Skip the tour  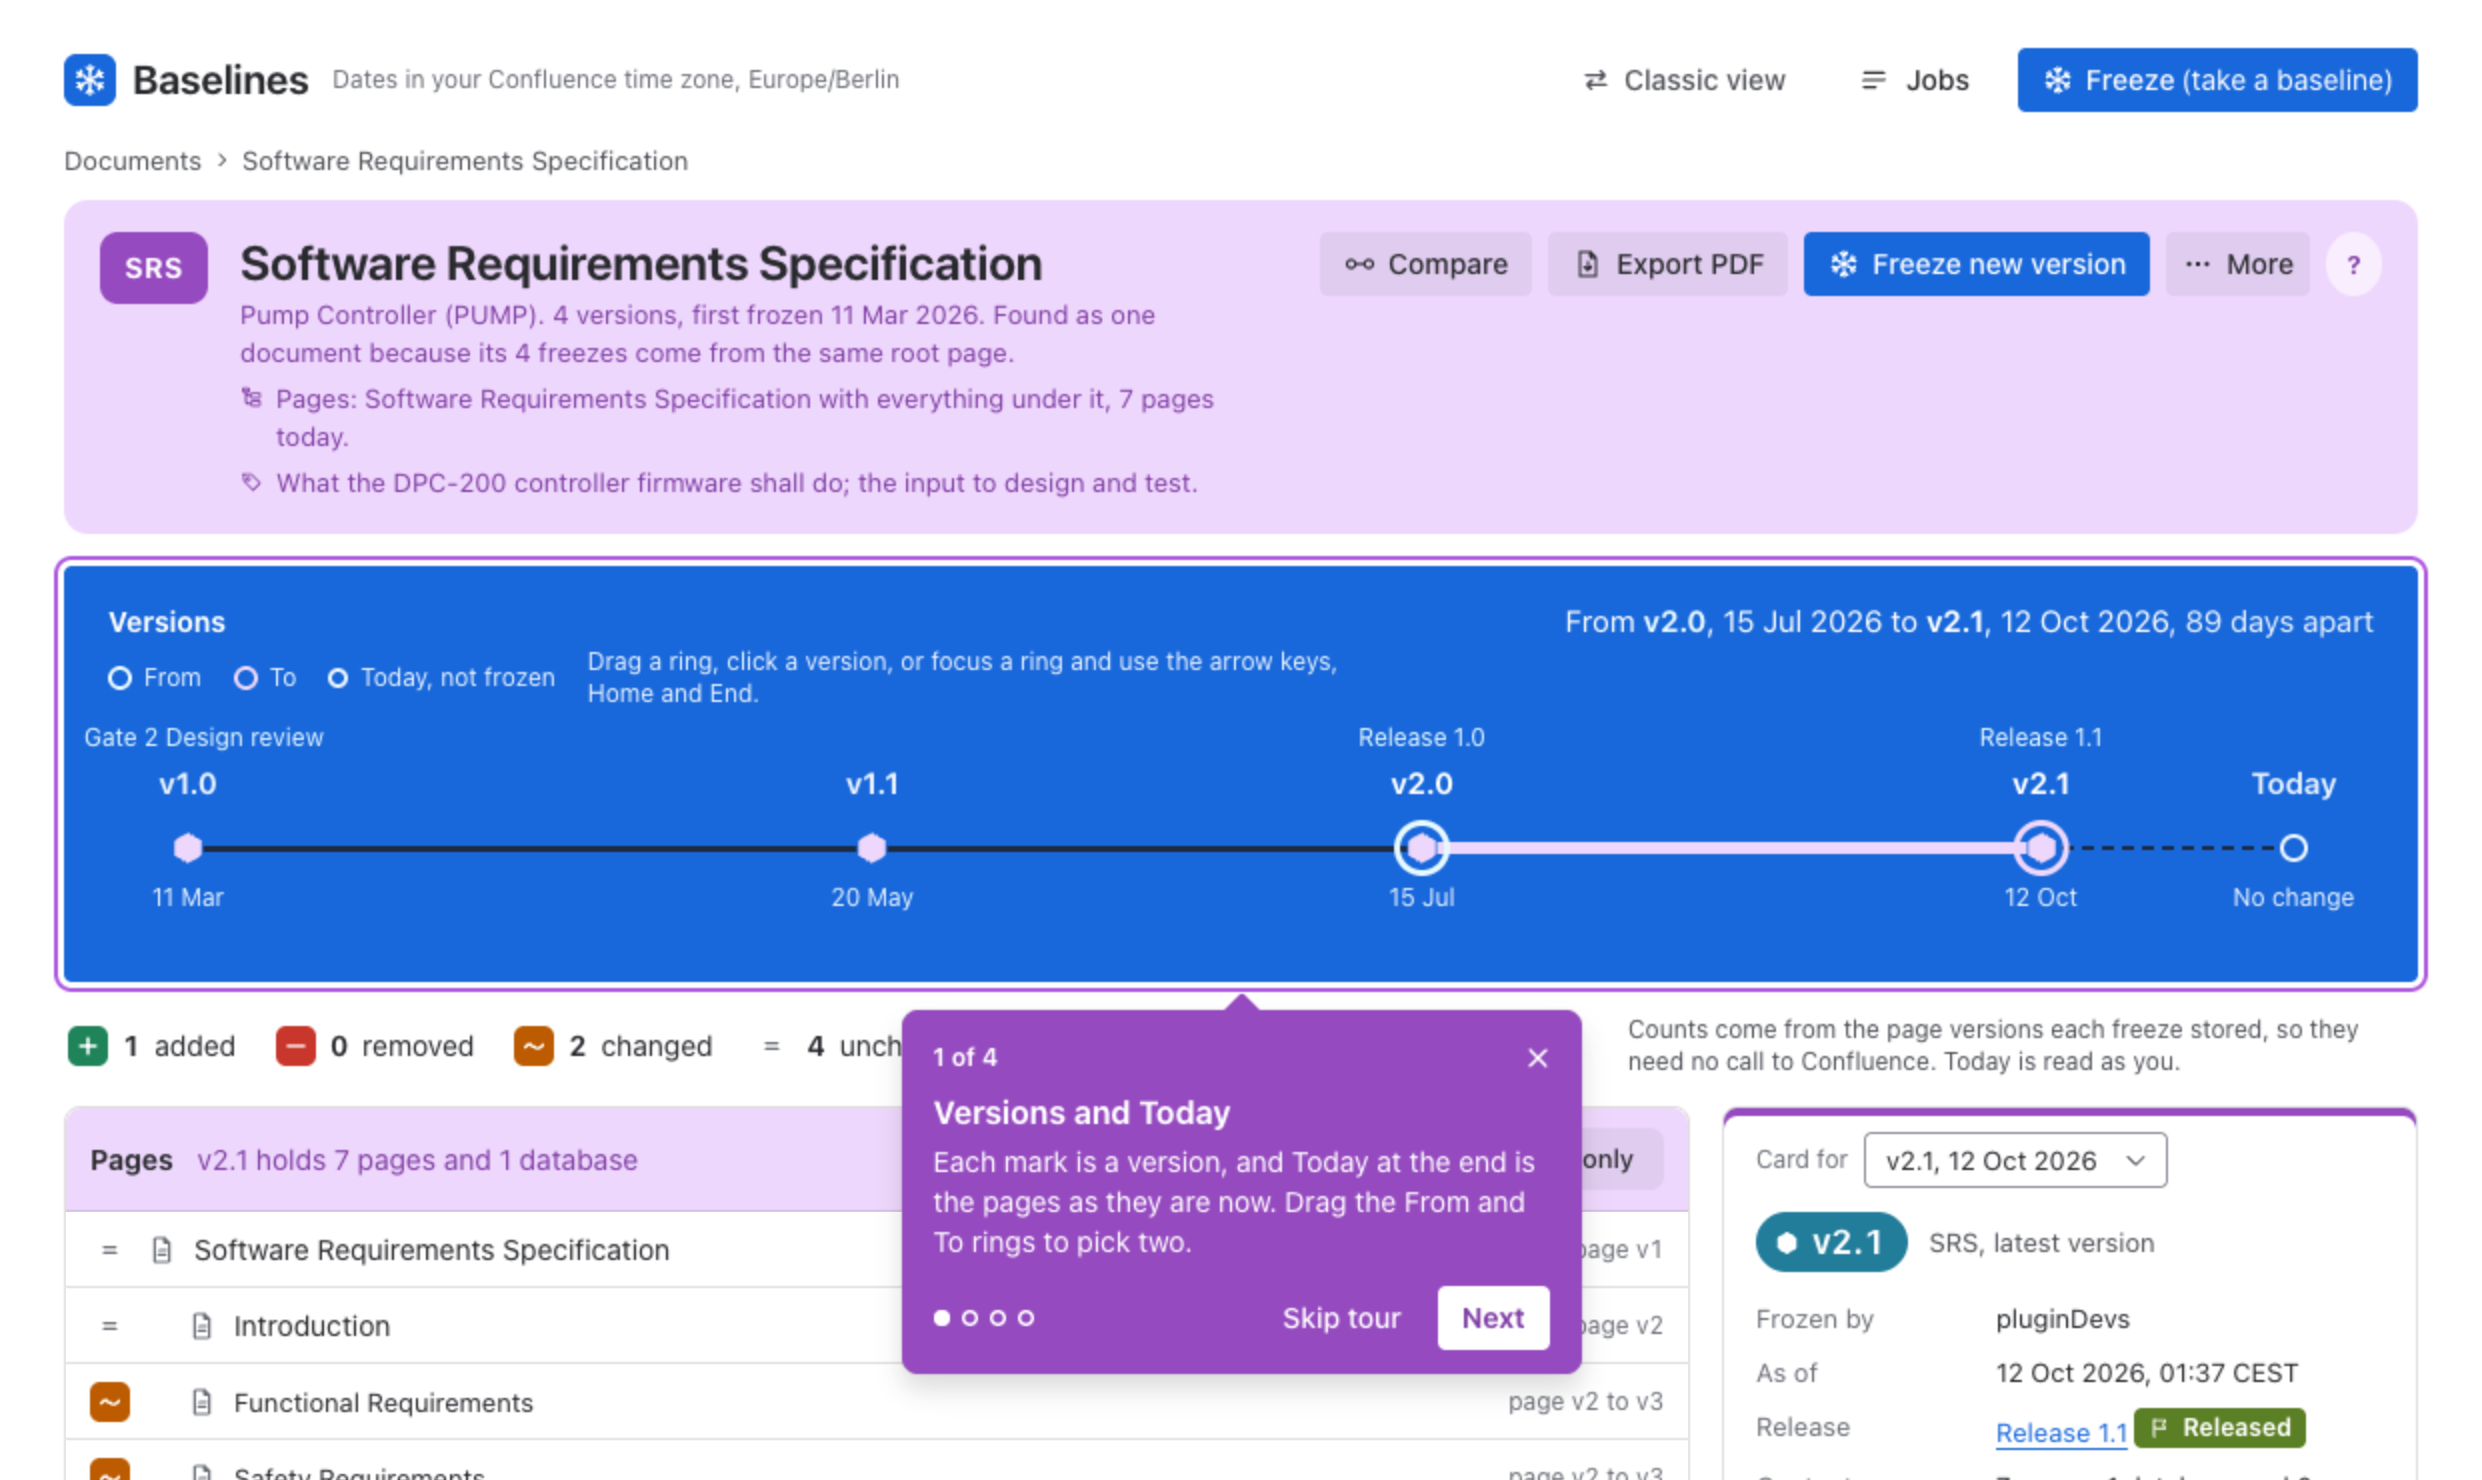[x=1341, y=1318]
